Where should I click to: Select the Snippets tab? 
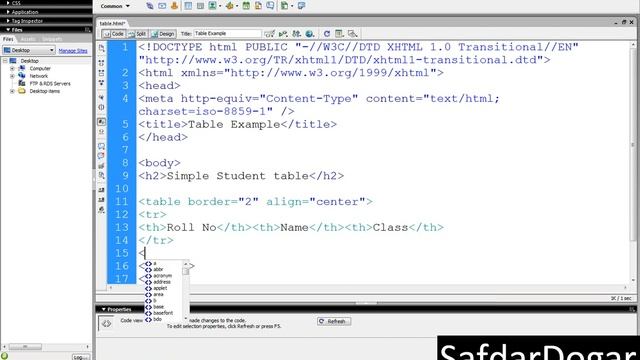click(x=52, y=39)
